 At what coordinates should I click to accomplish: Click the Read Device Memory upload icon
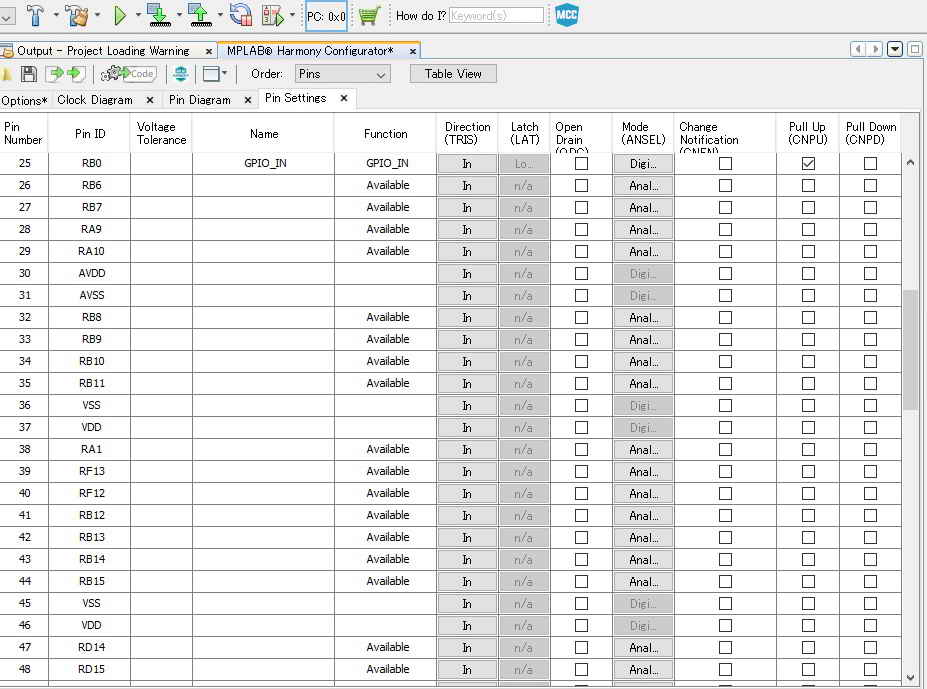coord(200,15)
